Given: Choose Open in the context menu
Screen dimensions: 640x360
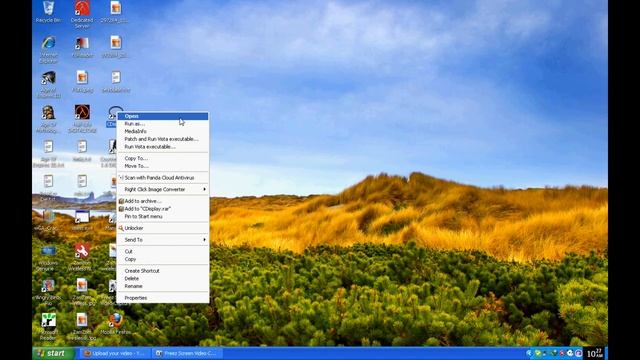Looking at the screenshot, I should [163, 116].
